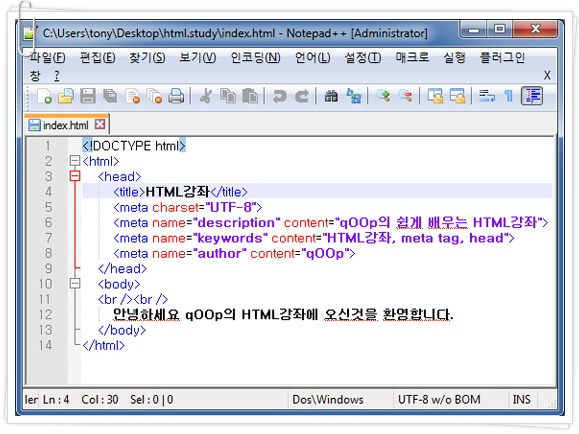The height and width of the screenshot is (434, 579).
Task: Click Dos\Windows EOL status field
Action: pos(328,400)
